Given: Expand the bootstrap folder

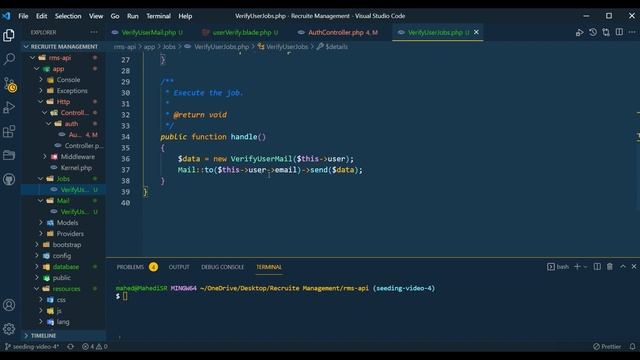Looking at the screenshot, I should (63, 245).
